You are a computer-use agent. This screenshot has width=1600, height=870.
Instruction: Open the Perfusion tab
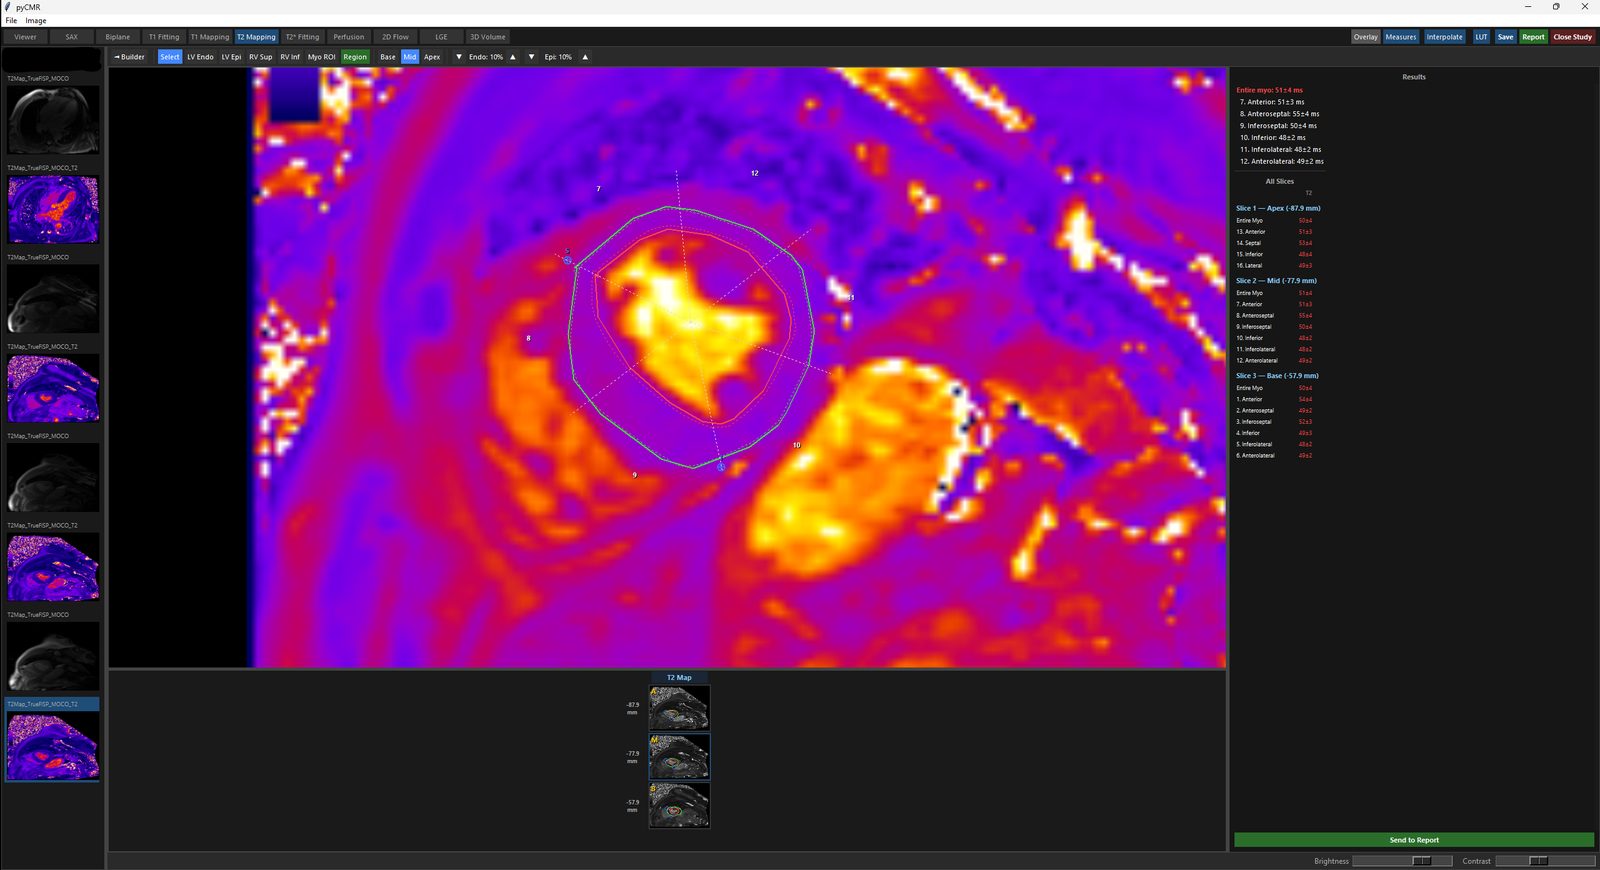[349, 37]
